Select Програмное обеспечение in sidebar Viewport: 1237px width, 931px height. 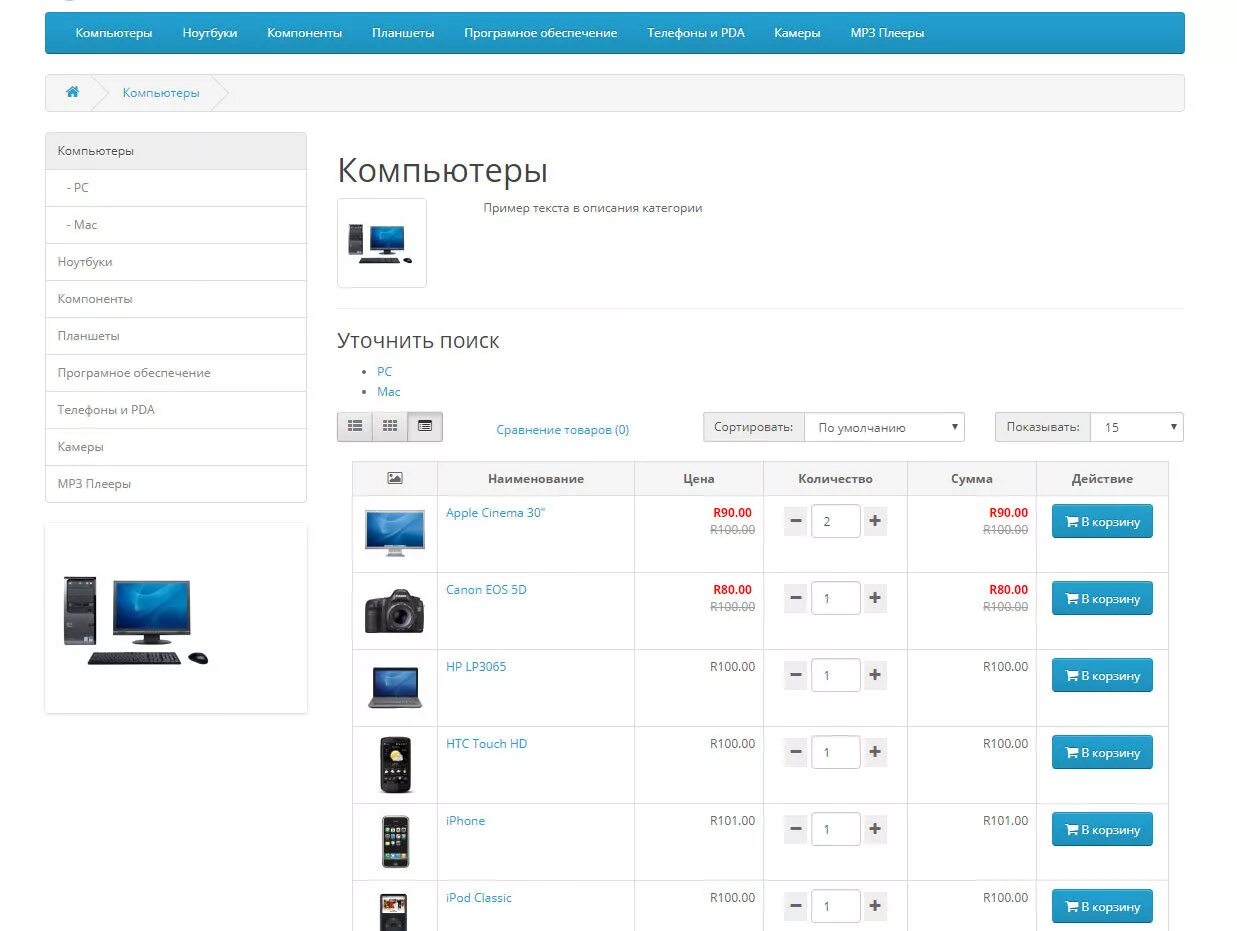click(176, 373)
